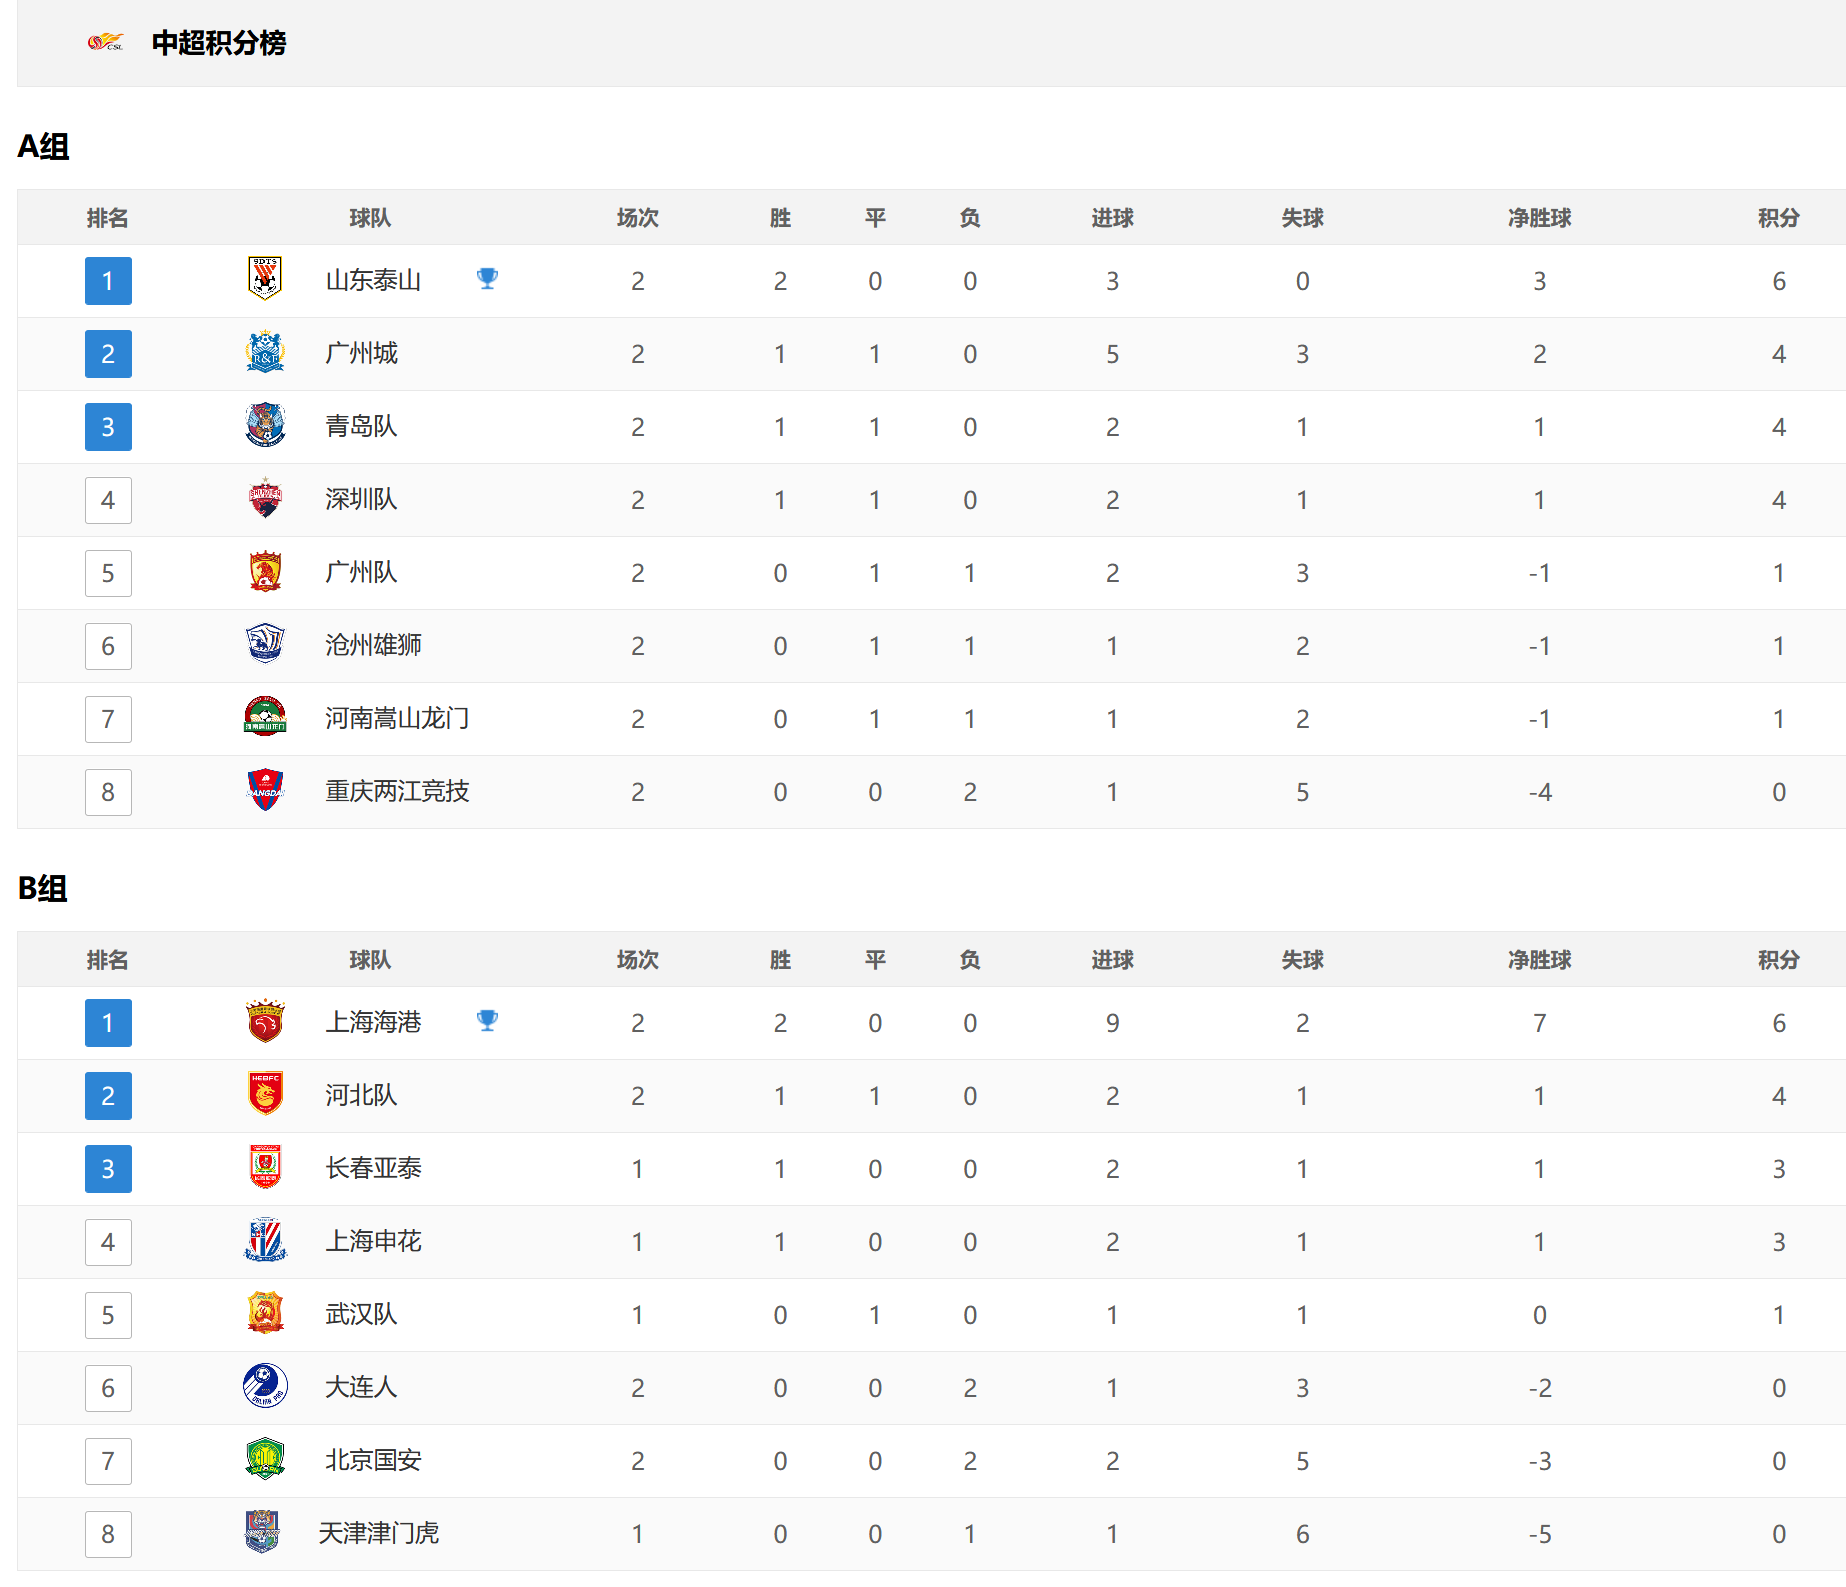
Task: Open the 武汉队 team link
Action: pyautogui.click(x=361, y=1314)
